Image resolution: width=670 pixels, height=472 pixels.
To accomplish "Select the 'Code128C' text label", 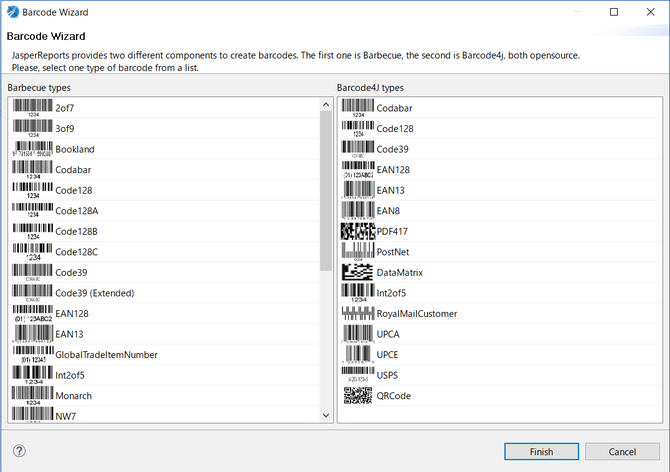I will (76, 252).
